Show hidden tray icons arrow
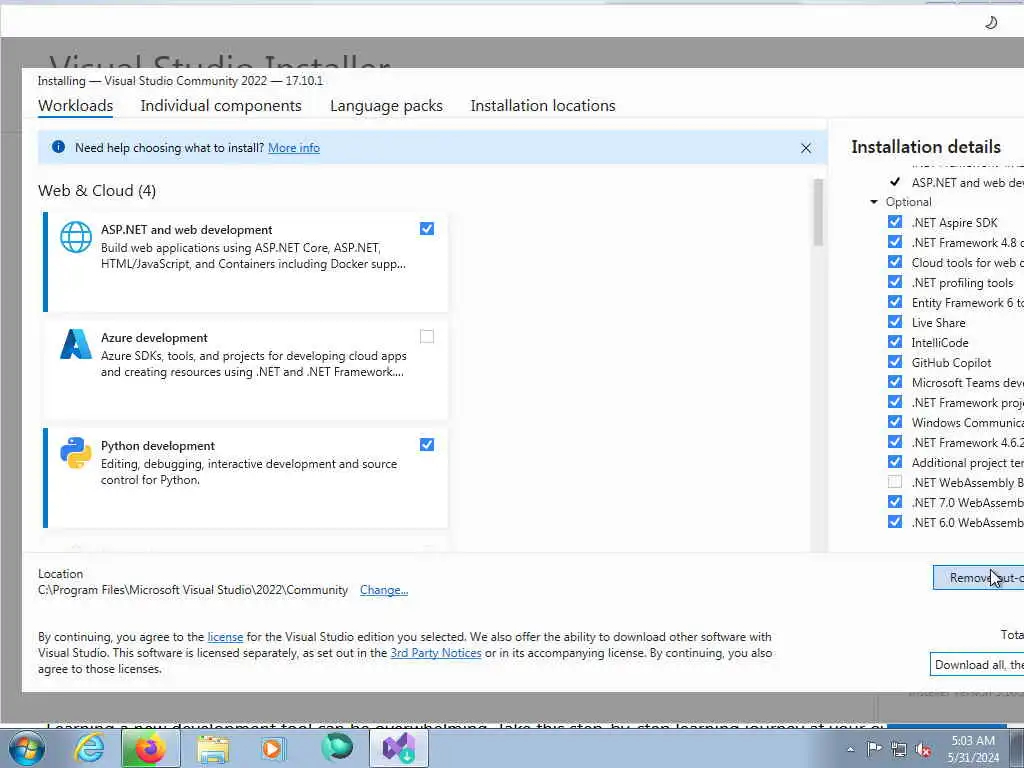Viewport: 1024px width, 768px height. pos(850,750)
